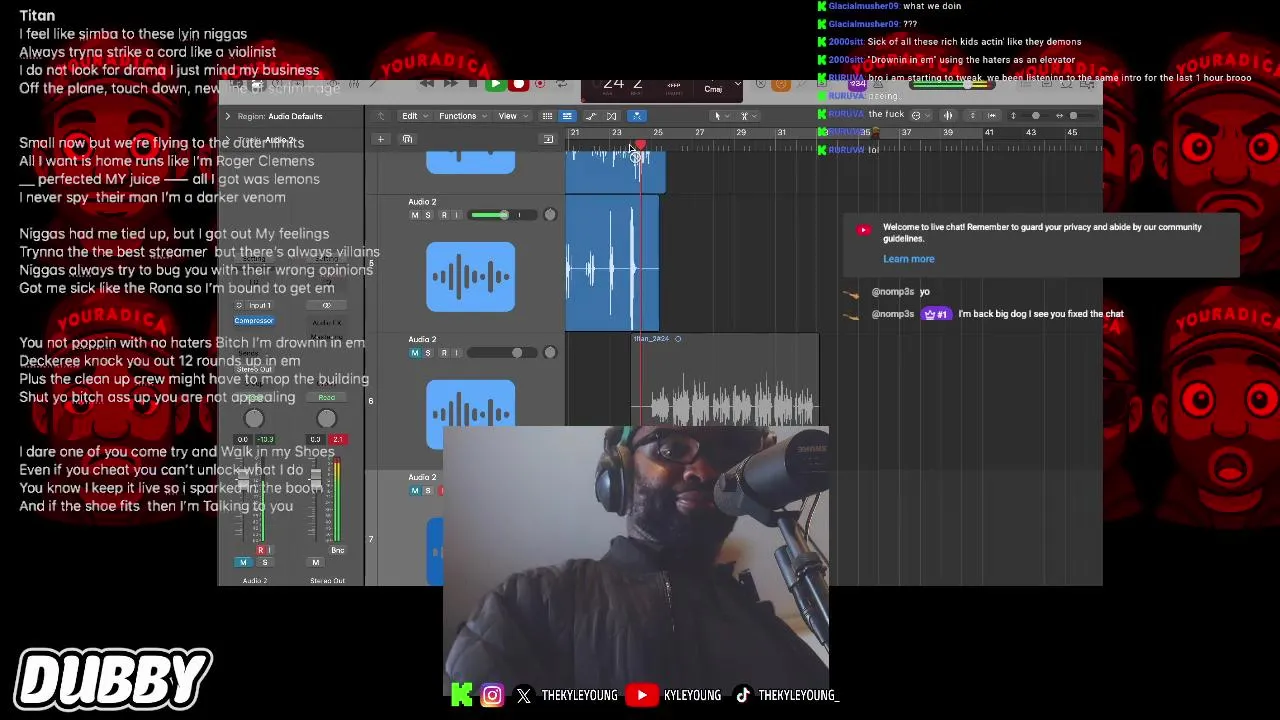1280x720 pixels.
Task: Click the highlighted list view icon
Action: tap(567, 116)
